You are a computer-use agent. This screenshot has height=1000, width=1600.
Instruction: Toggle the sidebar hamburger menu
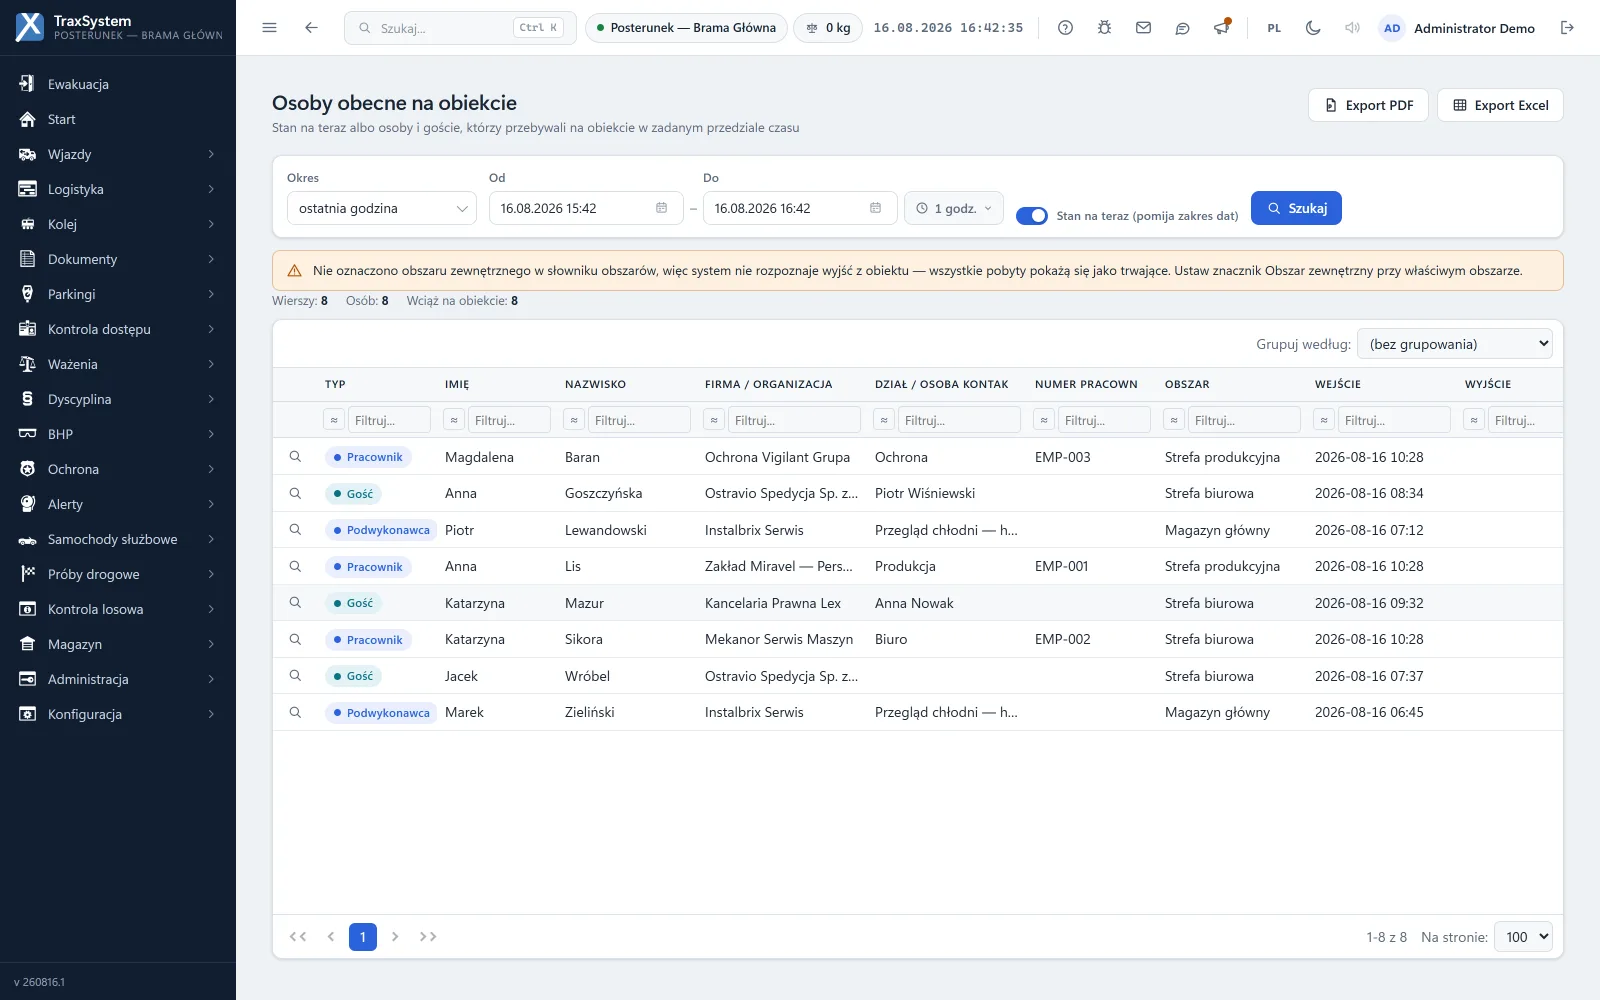coord(269,28)
